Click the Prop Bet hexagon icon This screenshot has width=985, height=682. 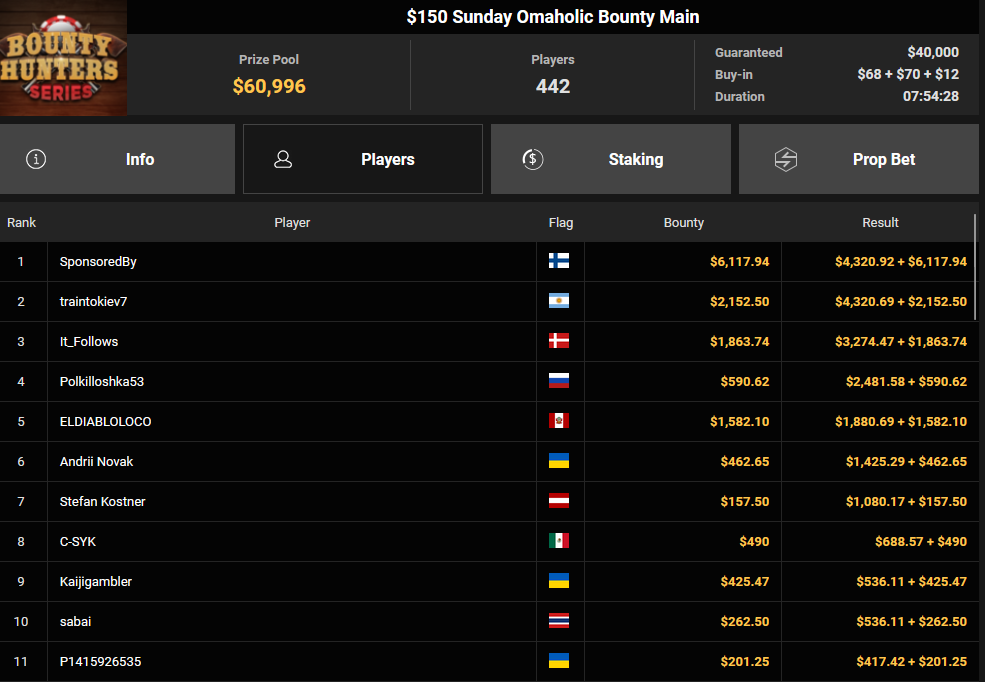coord(786,159)
